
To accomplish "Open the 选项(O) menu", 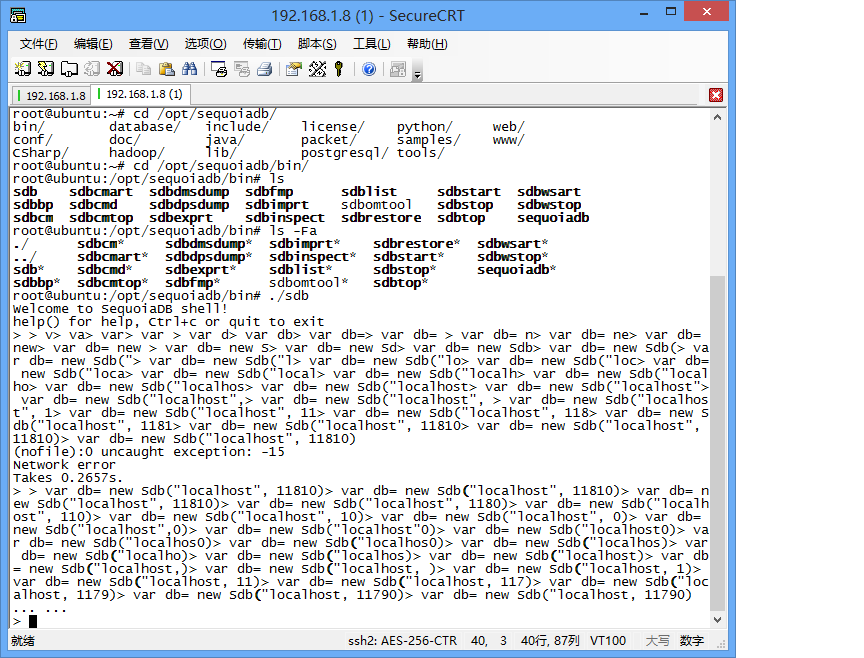I will [x=205, y=44].
